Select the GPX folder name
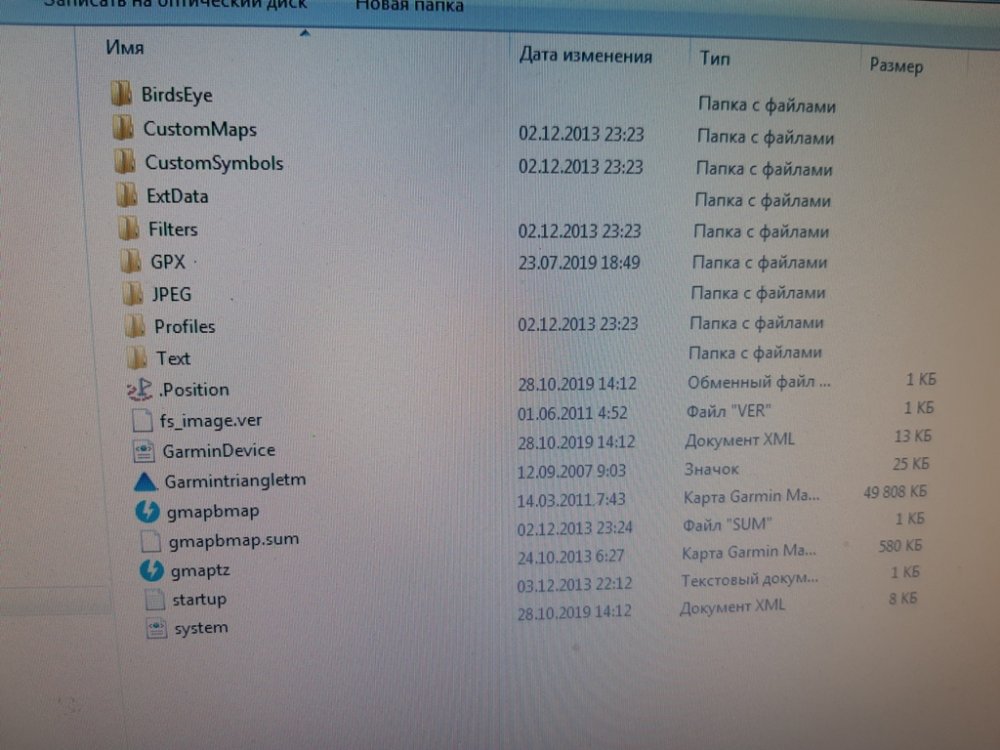 (x=168, y=262)
